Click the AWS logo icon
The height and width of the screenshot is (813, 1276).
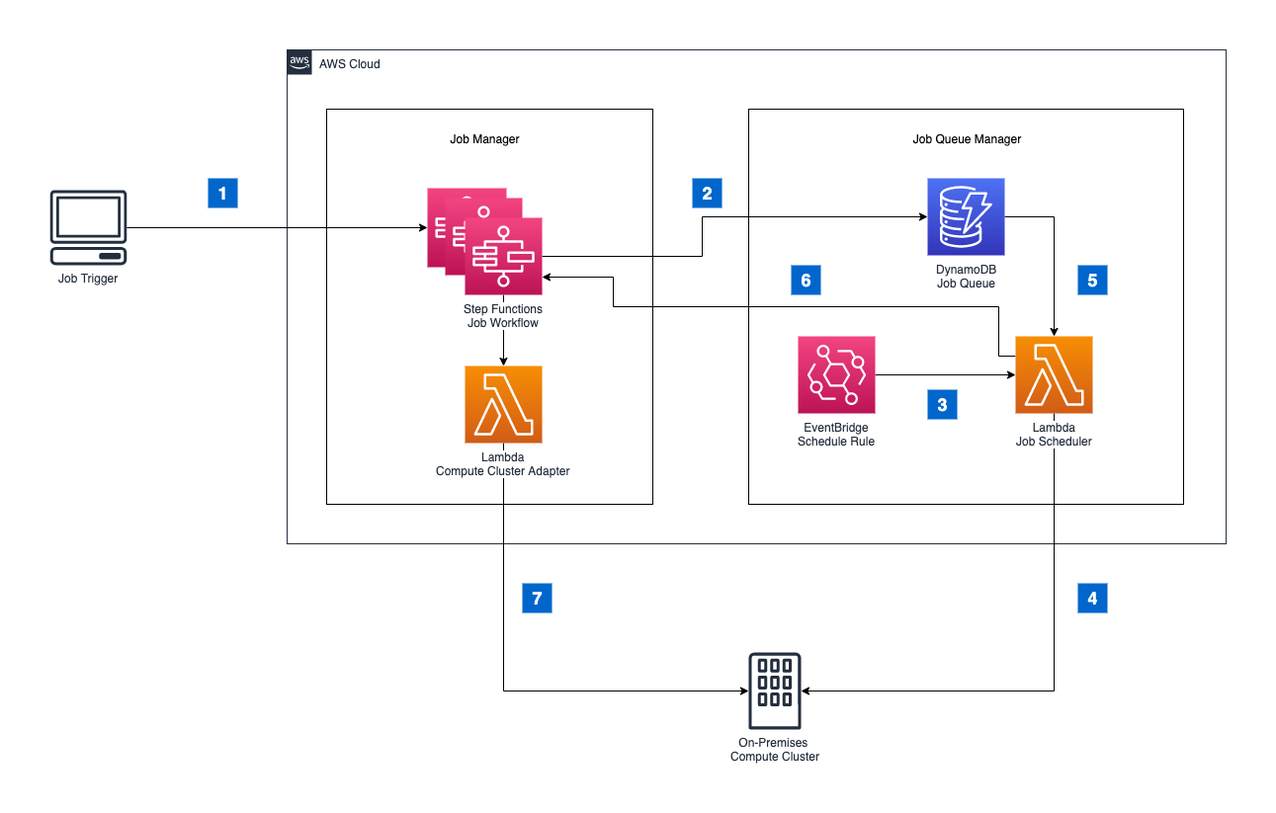click(300, 63)
